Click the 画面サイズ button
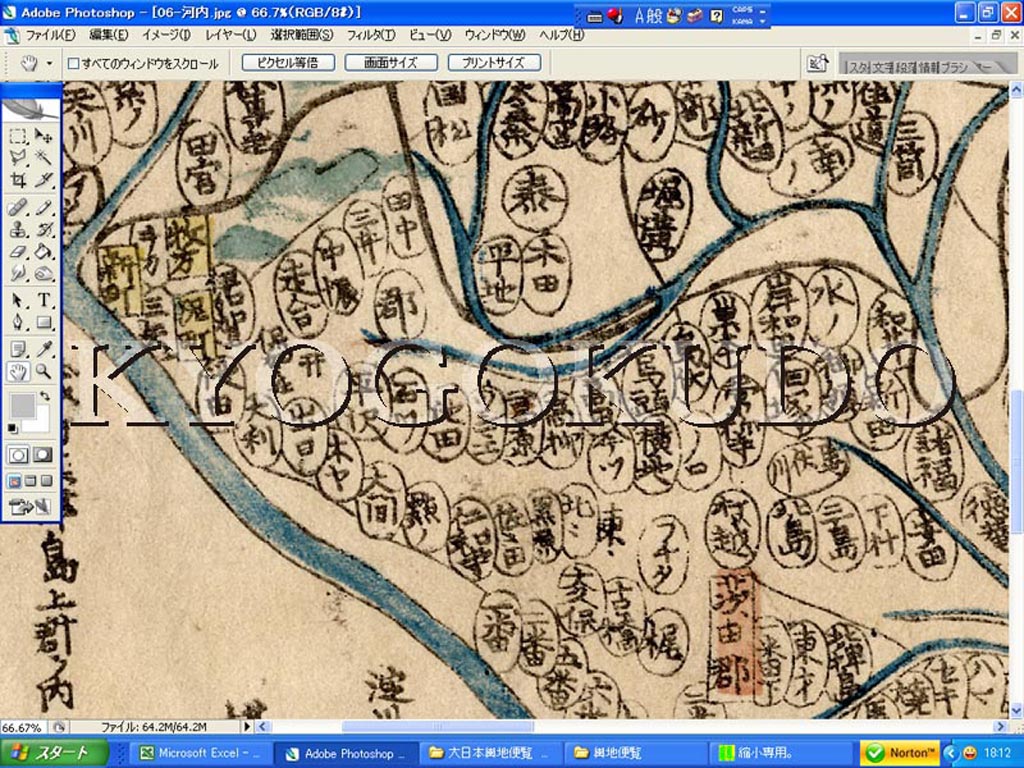The height and width of the screenshot is (768, 1024). point(391,63)
